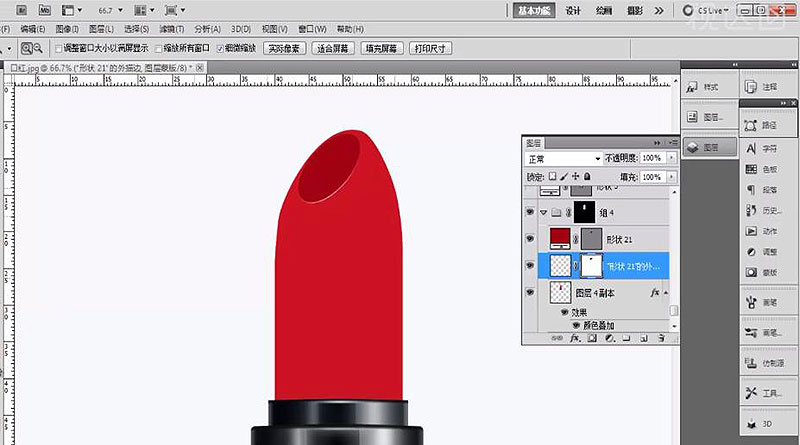The height and width of the screenshot is (445, 800).
Task: Open the 仿制源 (Clone Source) panel icon
Action: click(x=751, y=363)
